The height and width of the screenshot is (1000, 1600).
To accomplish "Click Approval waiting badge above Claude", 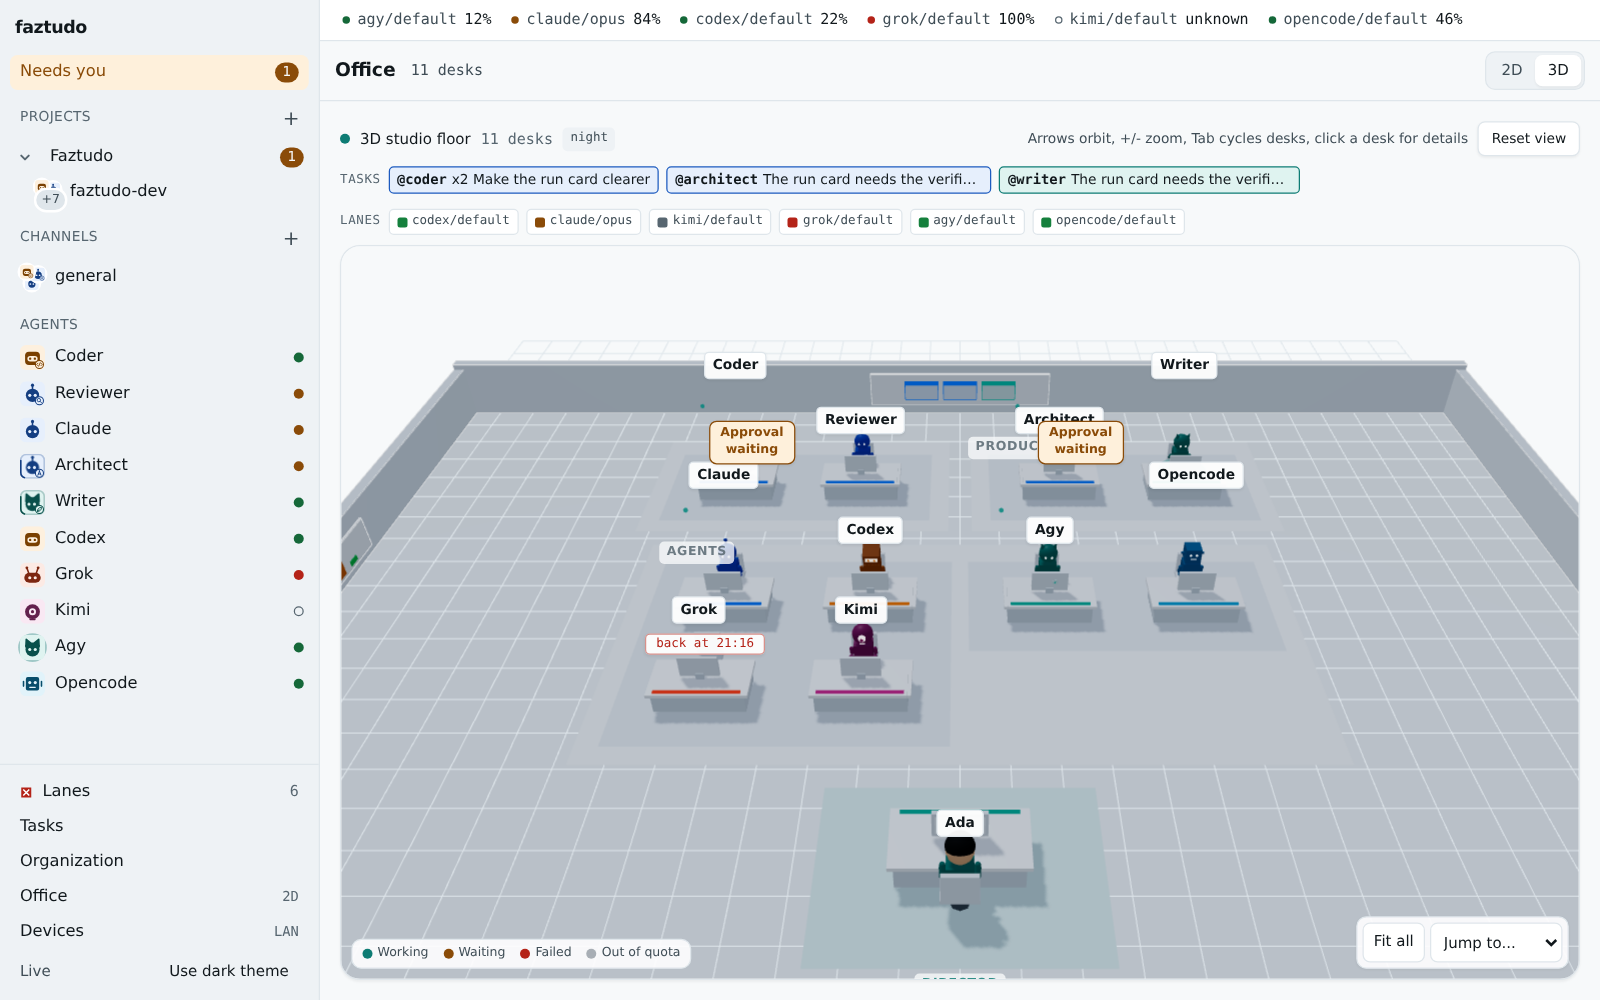I will 752,441.
